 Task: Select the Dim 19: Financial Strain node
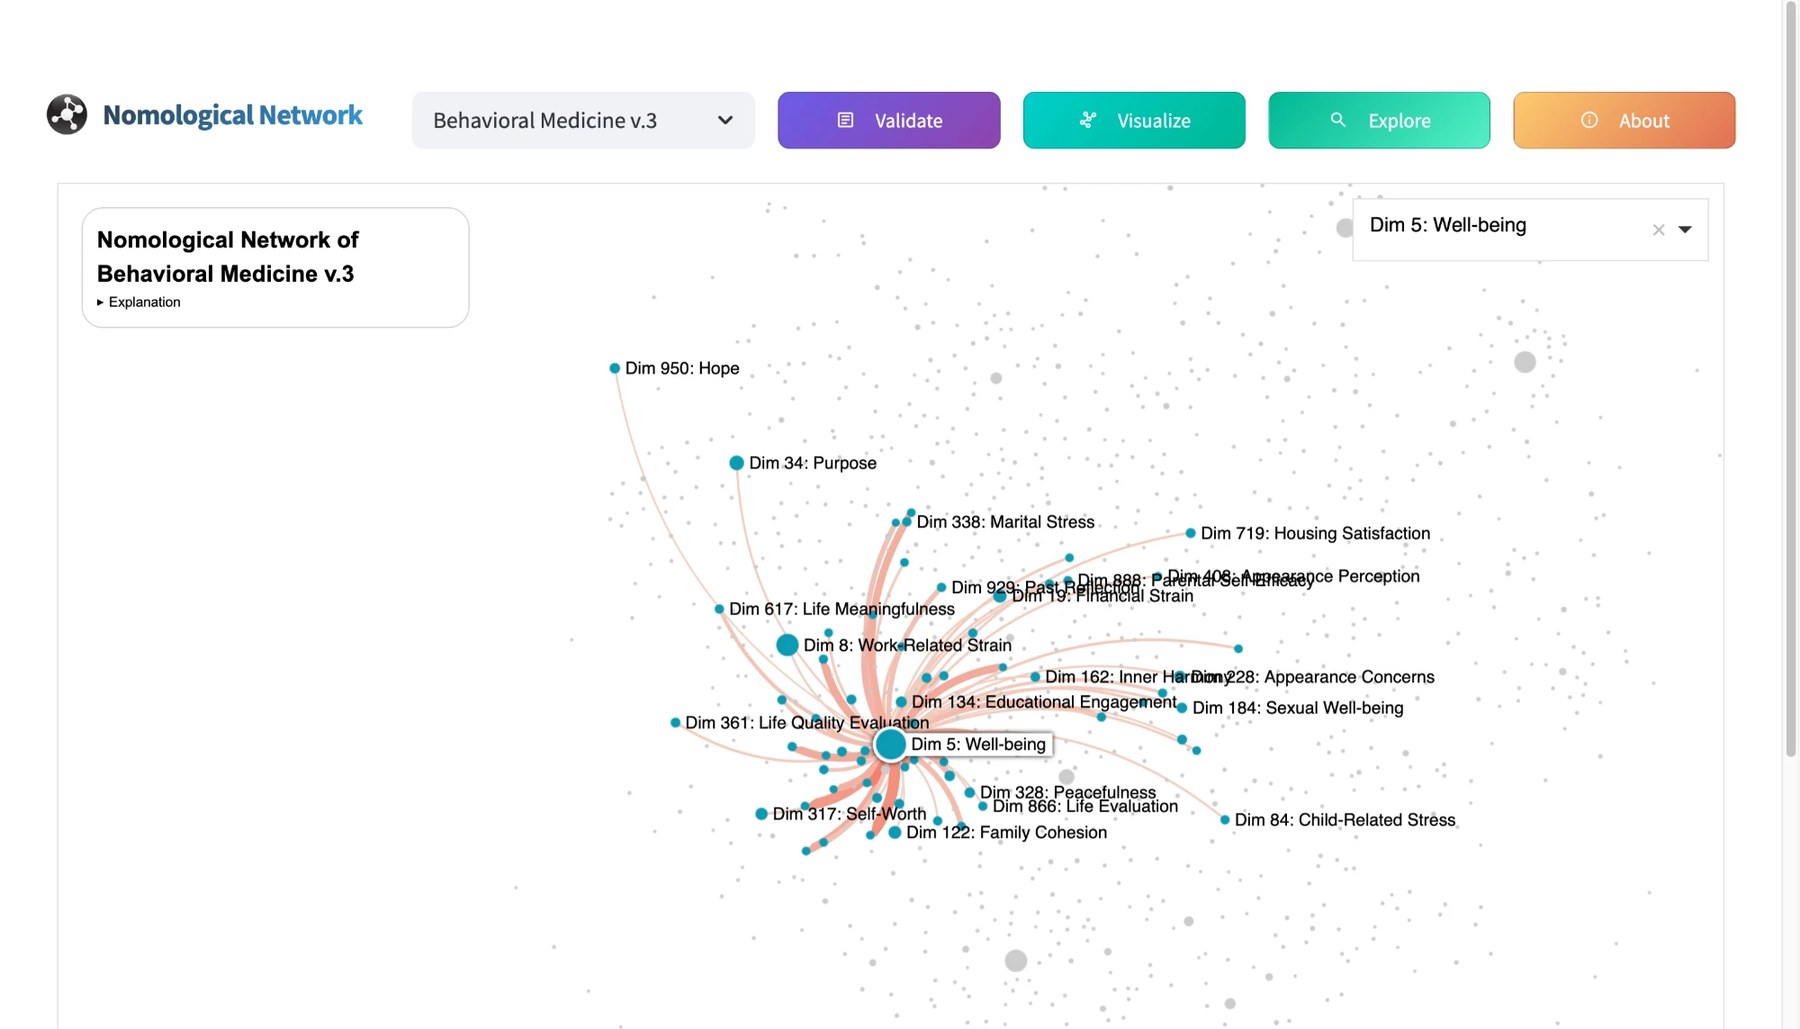coord(1000,596)
